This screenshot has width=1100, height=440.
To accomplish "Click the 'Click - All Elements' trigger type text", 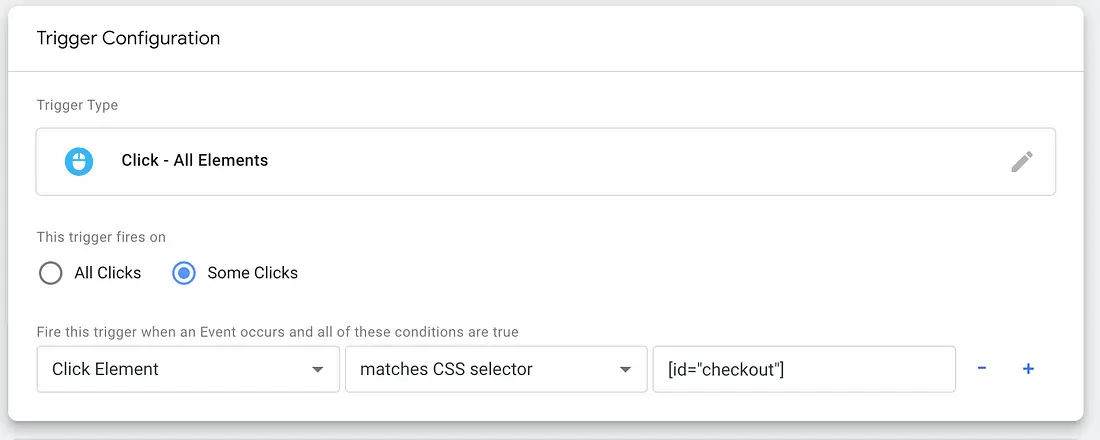I will click(194, 161).
